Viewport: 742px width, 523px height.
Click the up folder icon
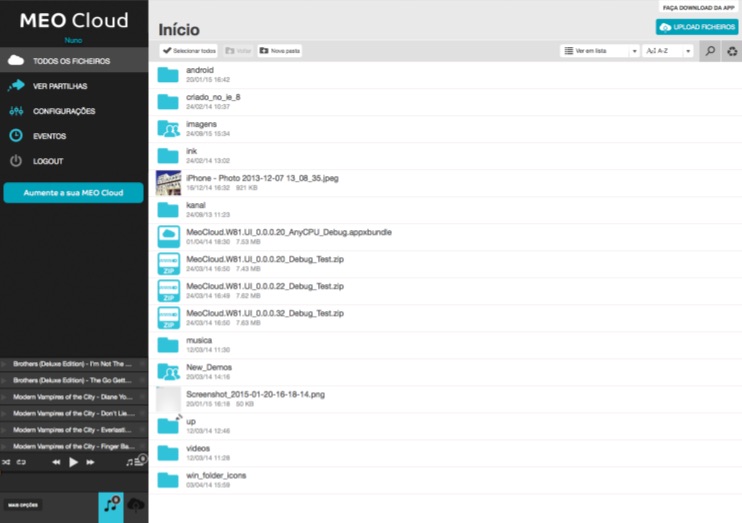(x=168, y=426)
